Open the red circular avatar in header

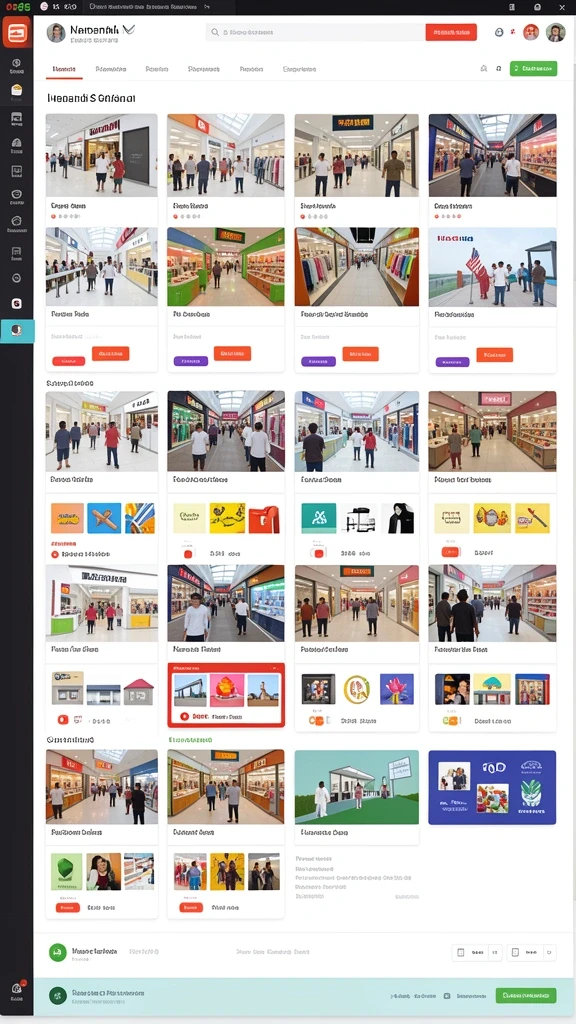[531, 32]
